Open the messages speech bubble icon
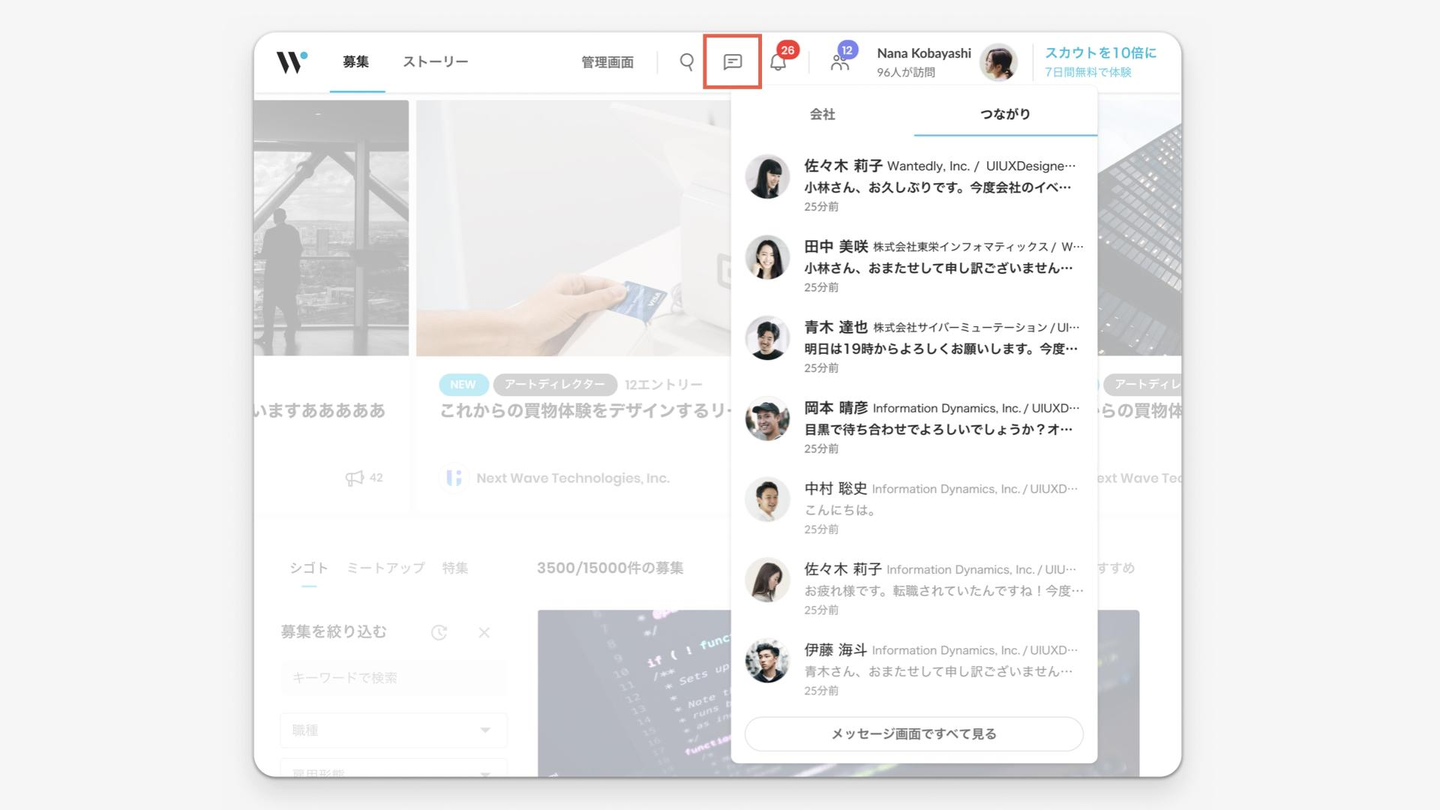The image size is (1440, 810). tap(732, 62)
